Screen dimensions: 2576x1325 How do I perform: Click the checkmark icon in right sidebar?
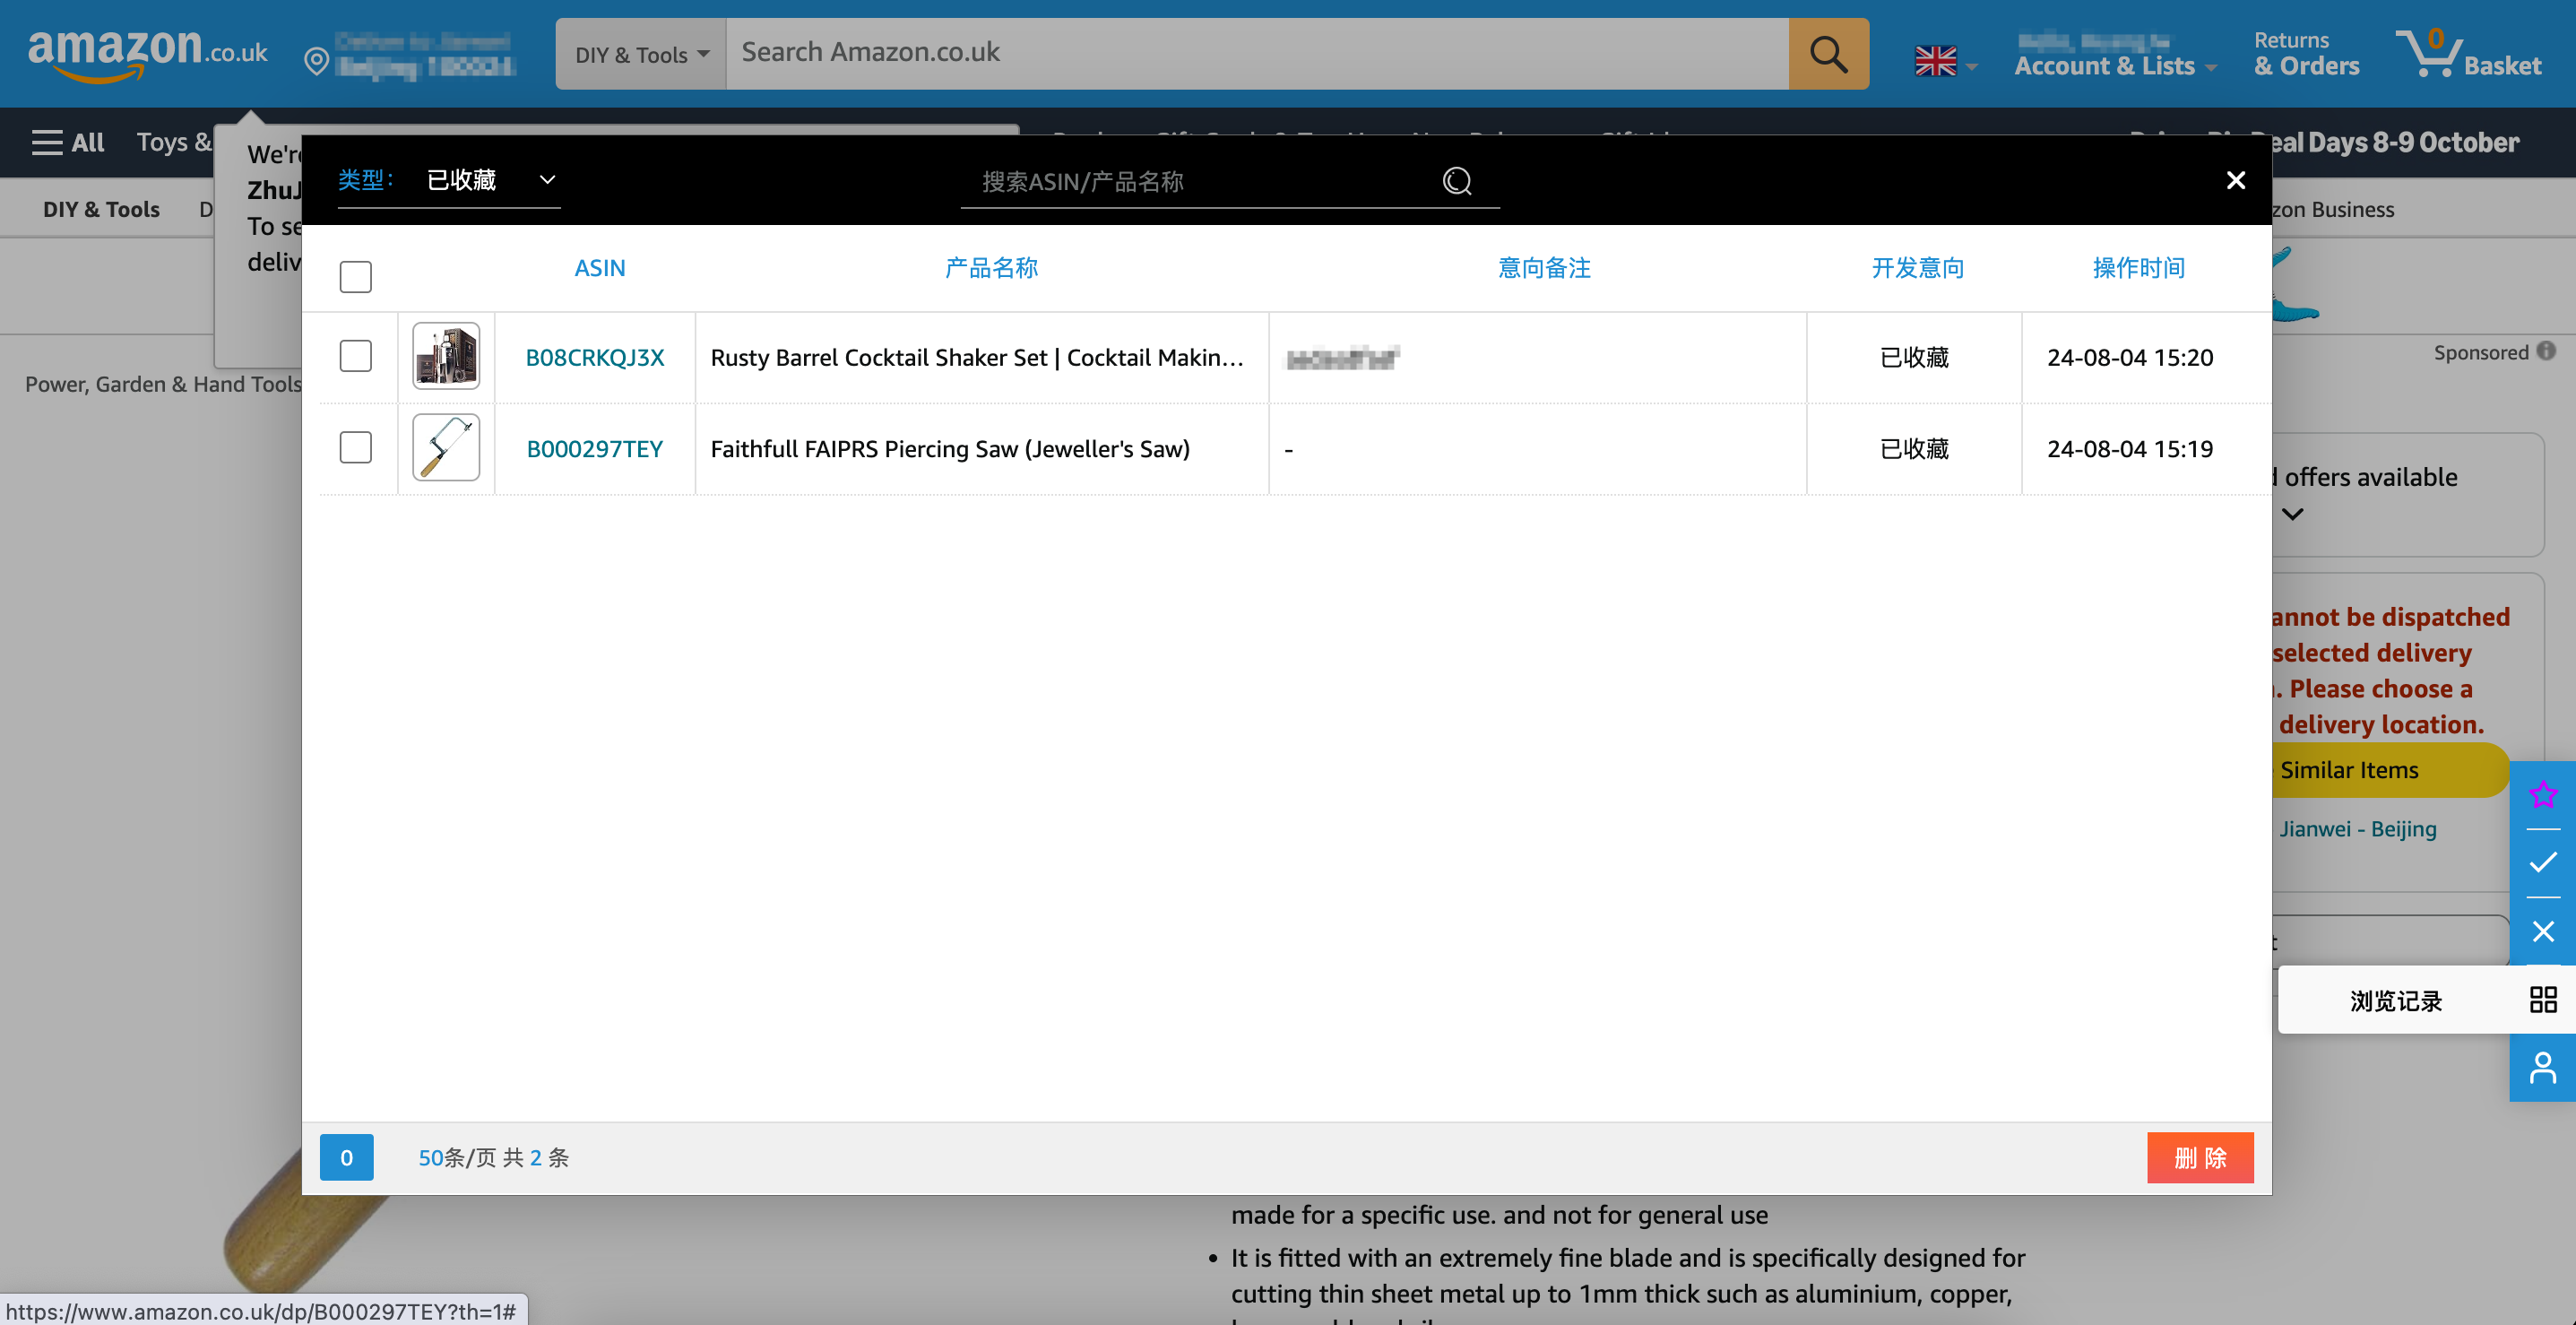[x=2542, y=862]
